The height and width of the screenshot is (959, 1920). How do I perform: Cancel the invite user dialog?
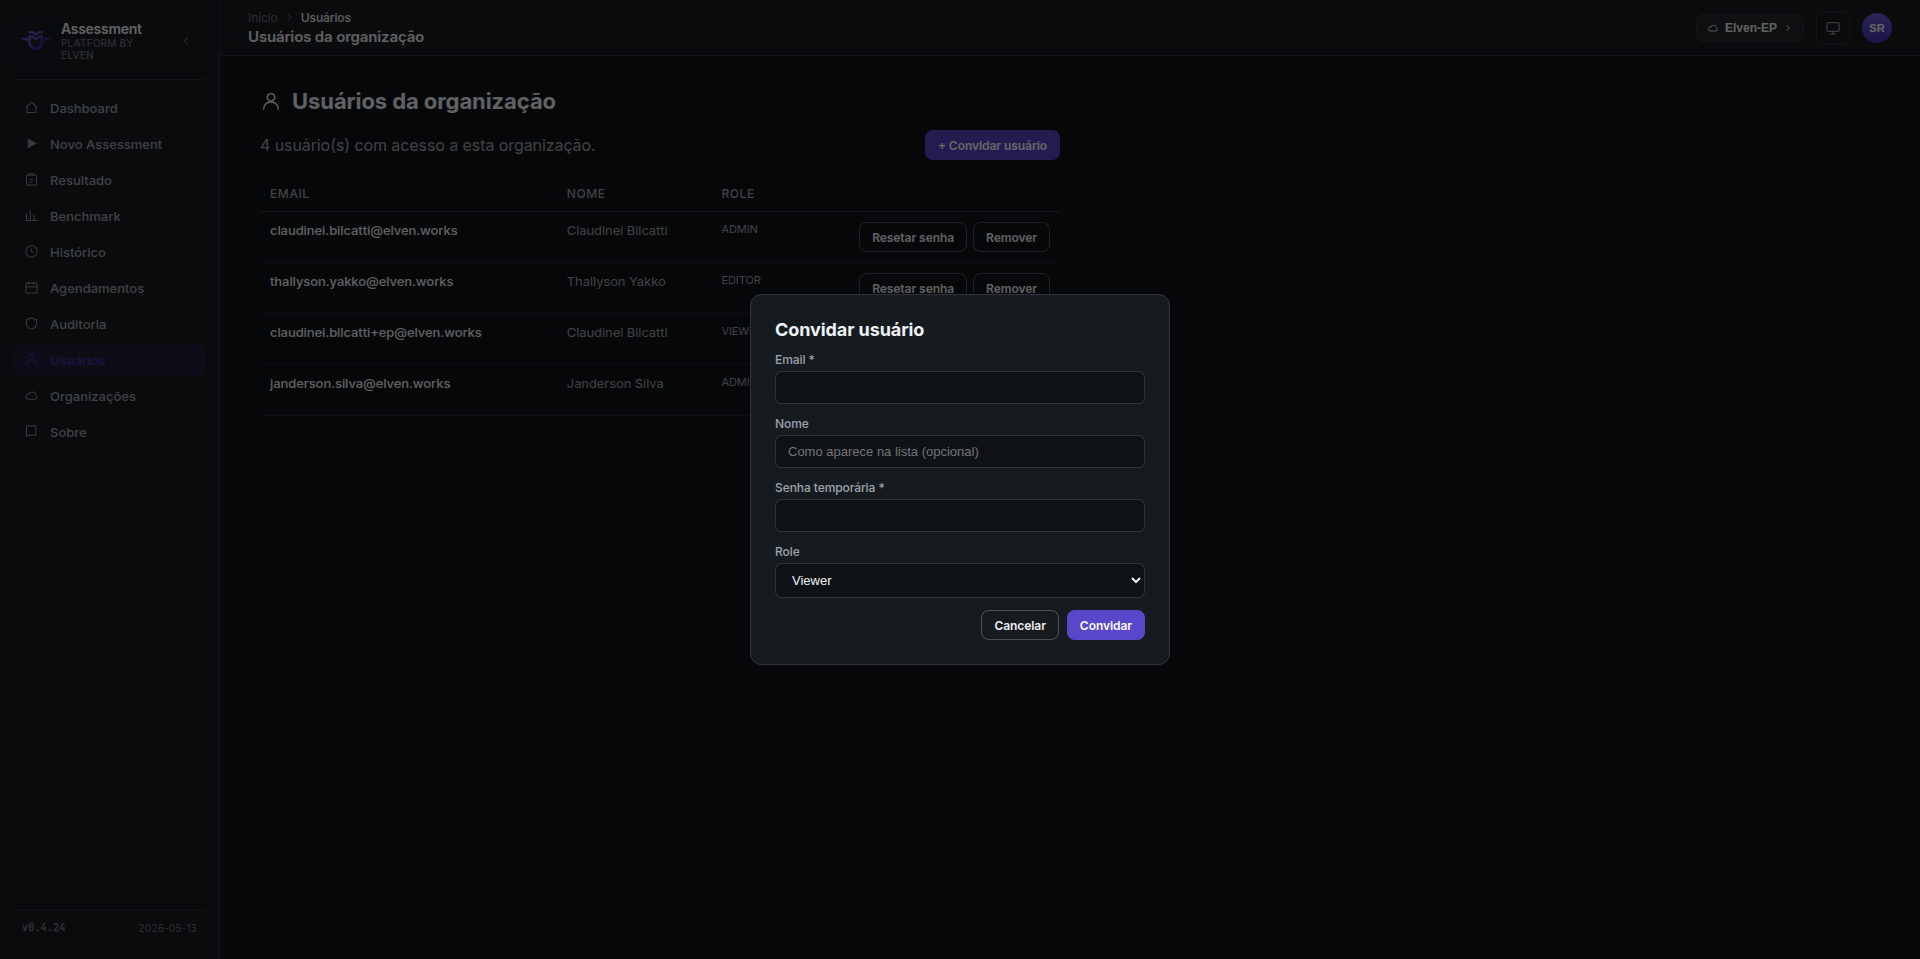[1020, 625]
